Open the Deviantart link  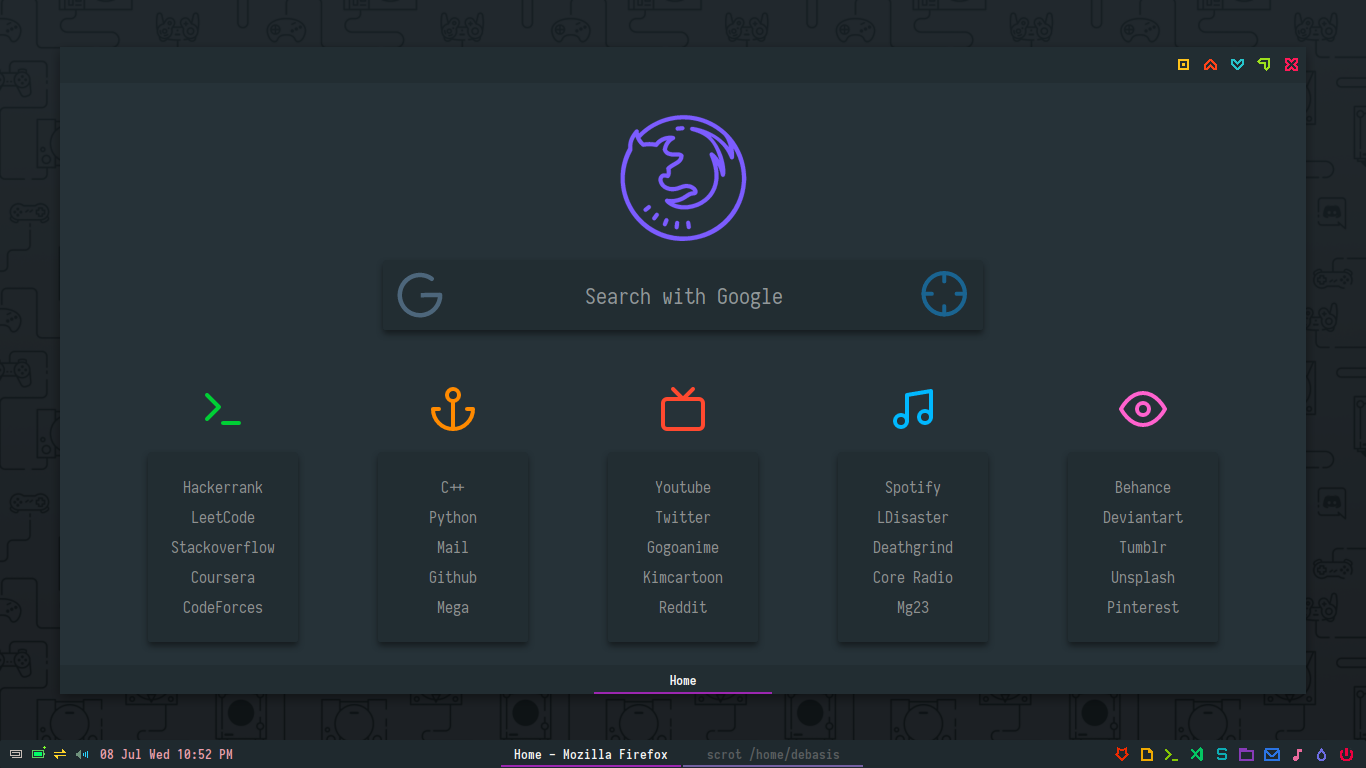pyautogui.click(x=1143, y=517)
